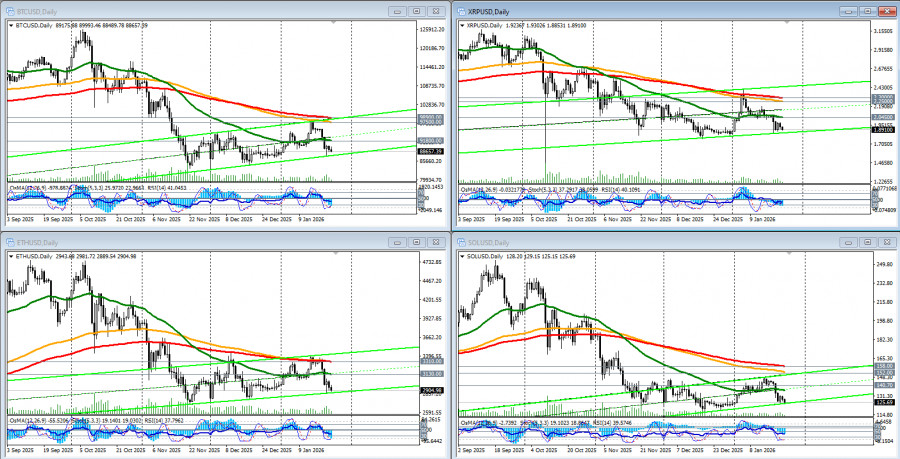The image size is (900, 459).
Task: Click the '24 Dec 2025' date on ETHUSD timeline
Action: pyautogui.click(x=278, y=451)
